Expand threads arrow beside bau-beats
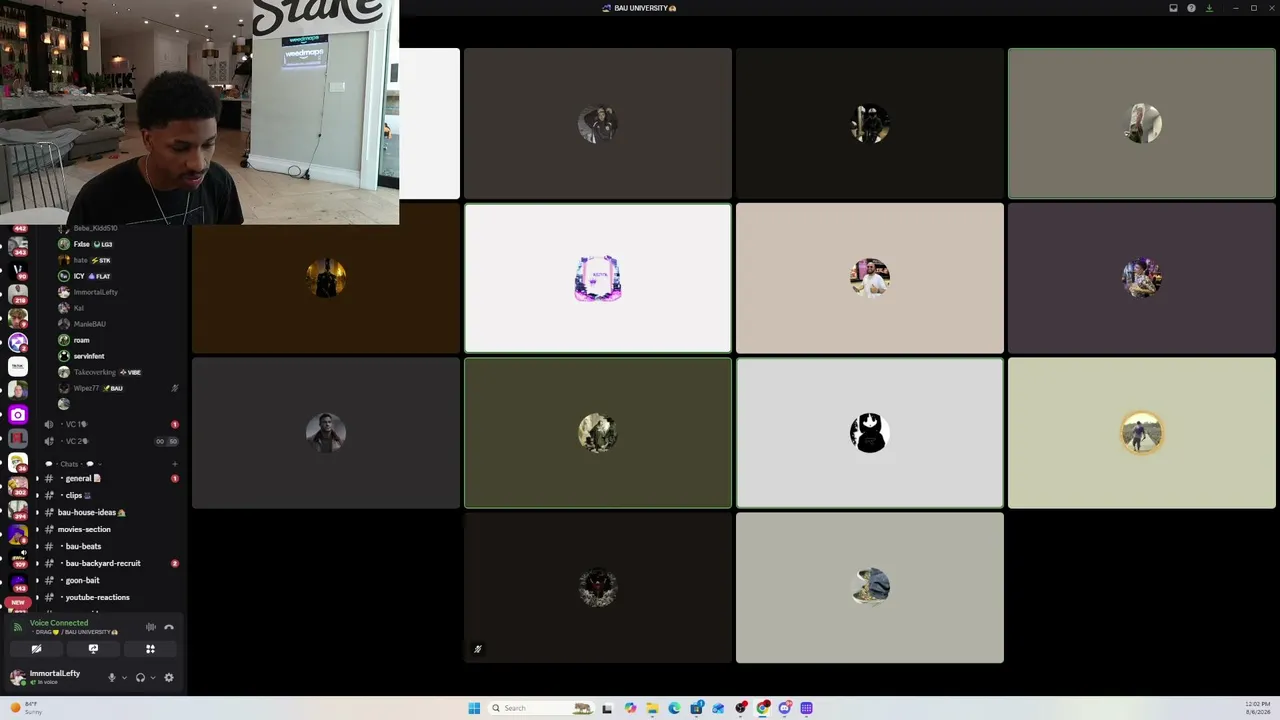The height and width of the screenshot is (720, 1280). click(x=37, y=546)
